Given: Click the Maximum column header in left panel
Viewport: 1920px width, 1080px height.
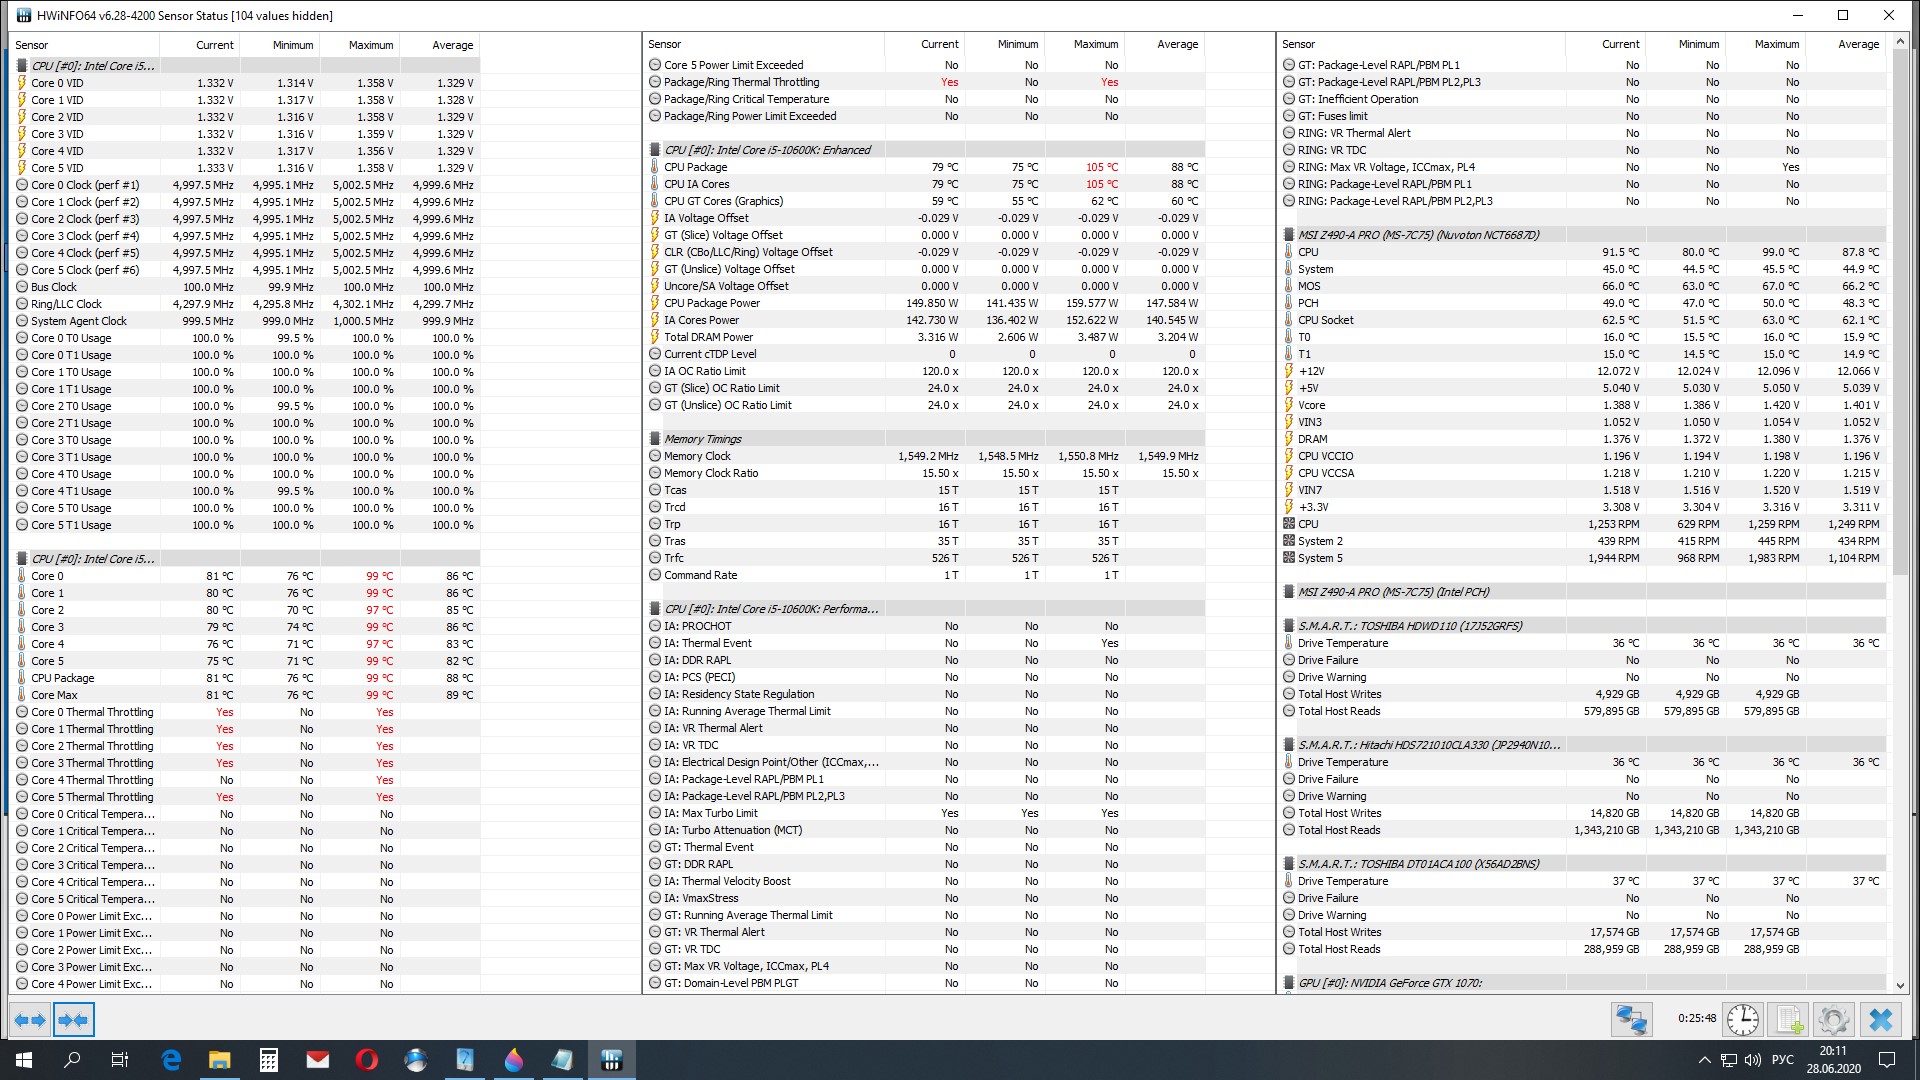Looking at the screenshot, I should (x=370, y=45).
